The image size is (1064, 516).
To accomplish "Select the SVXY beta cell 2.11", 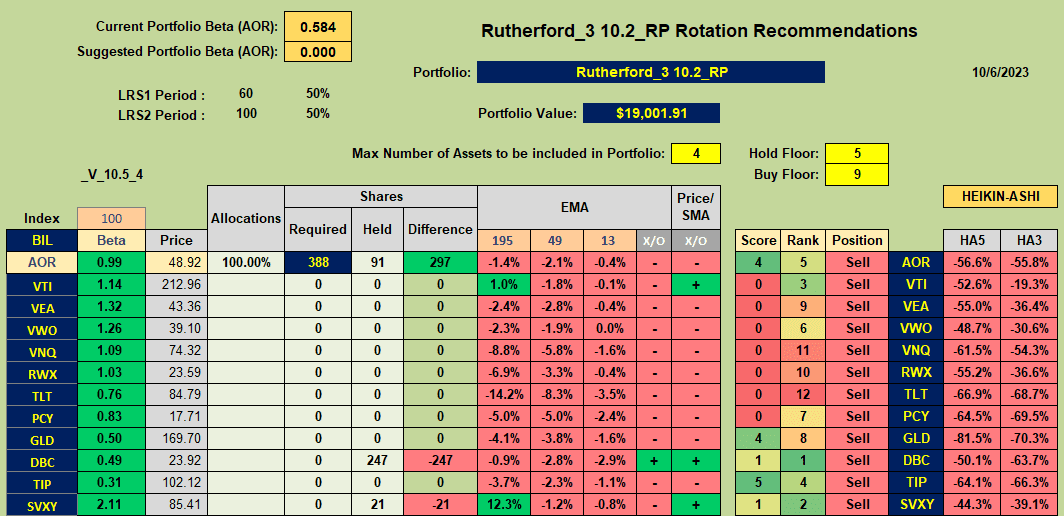I will [x=111, y=504].
